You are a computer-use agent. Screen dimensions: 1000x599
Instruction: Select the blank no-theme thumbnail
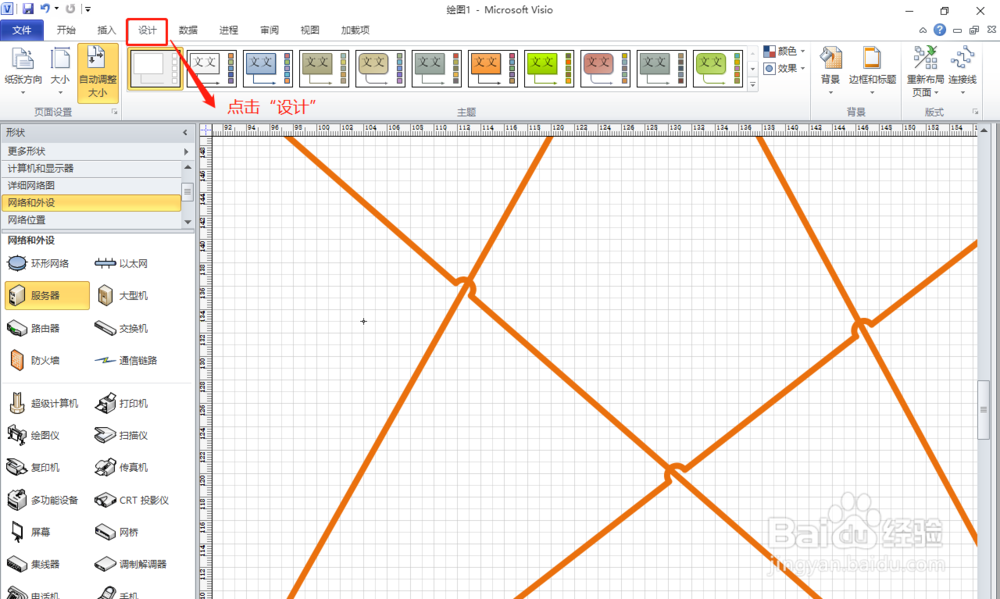(156, 69)
